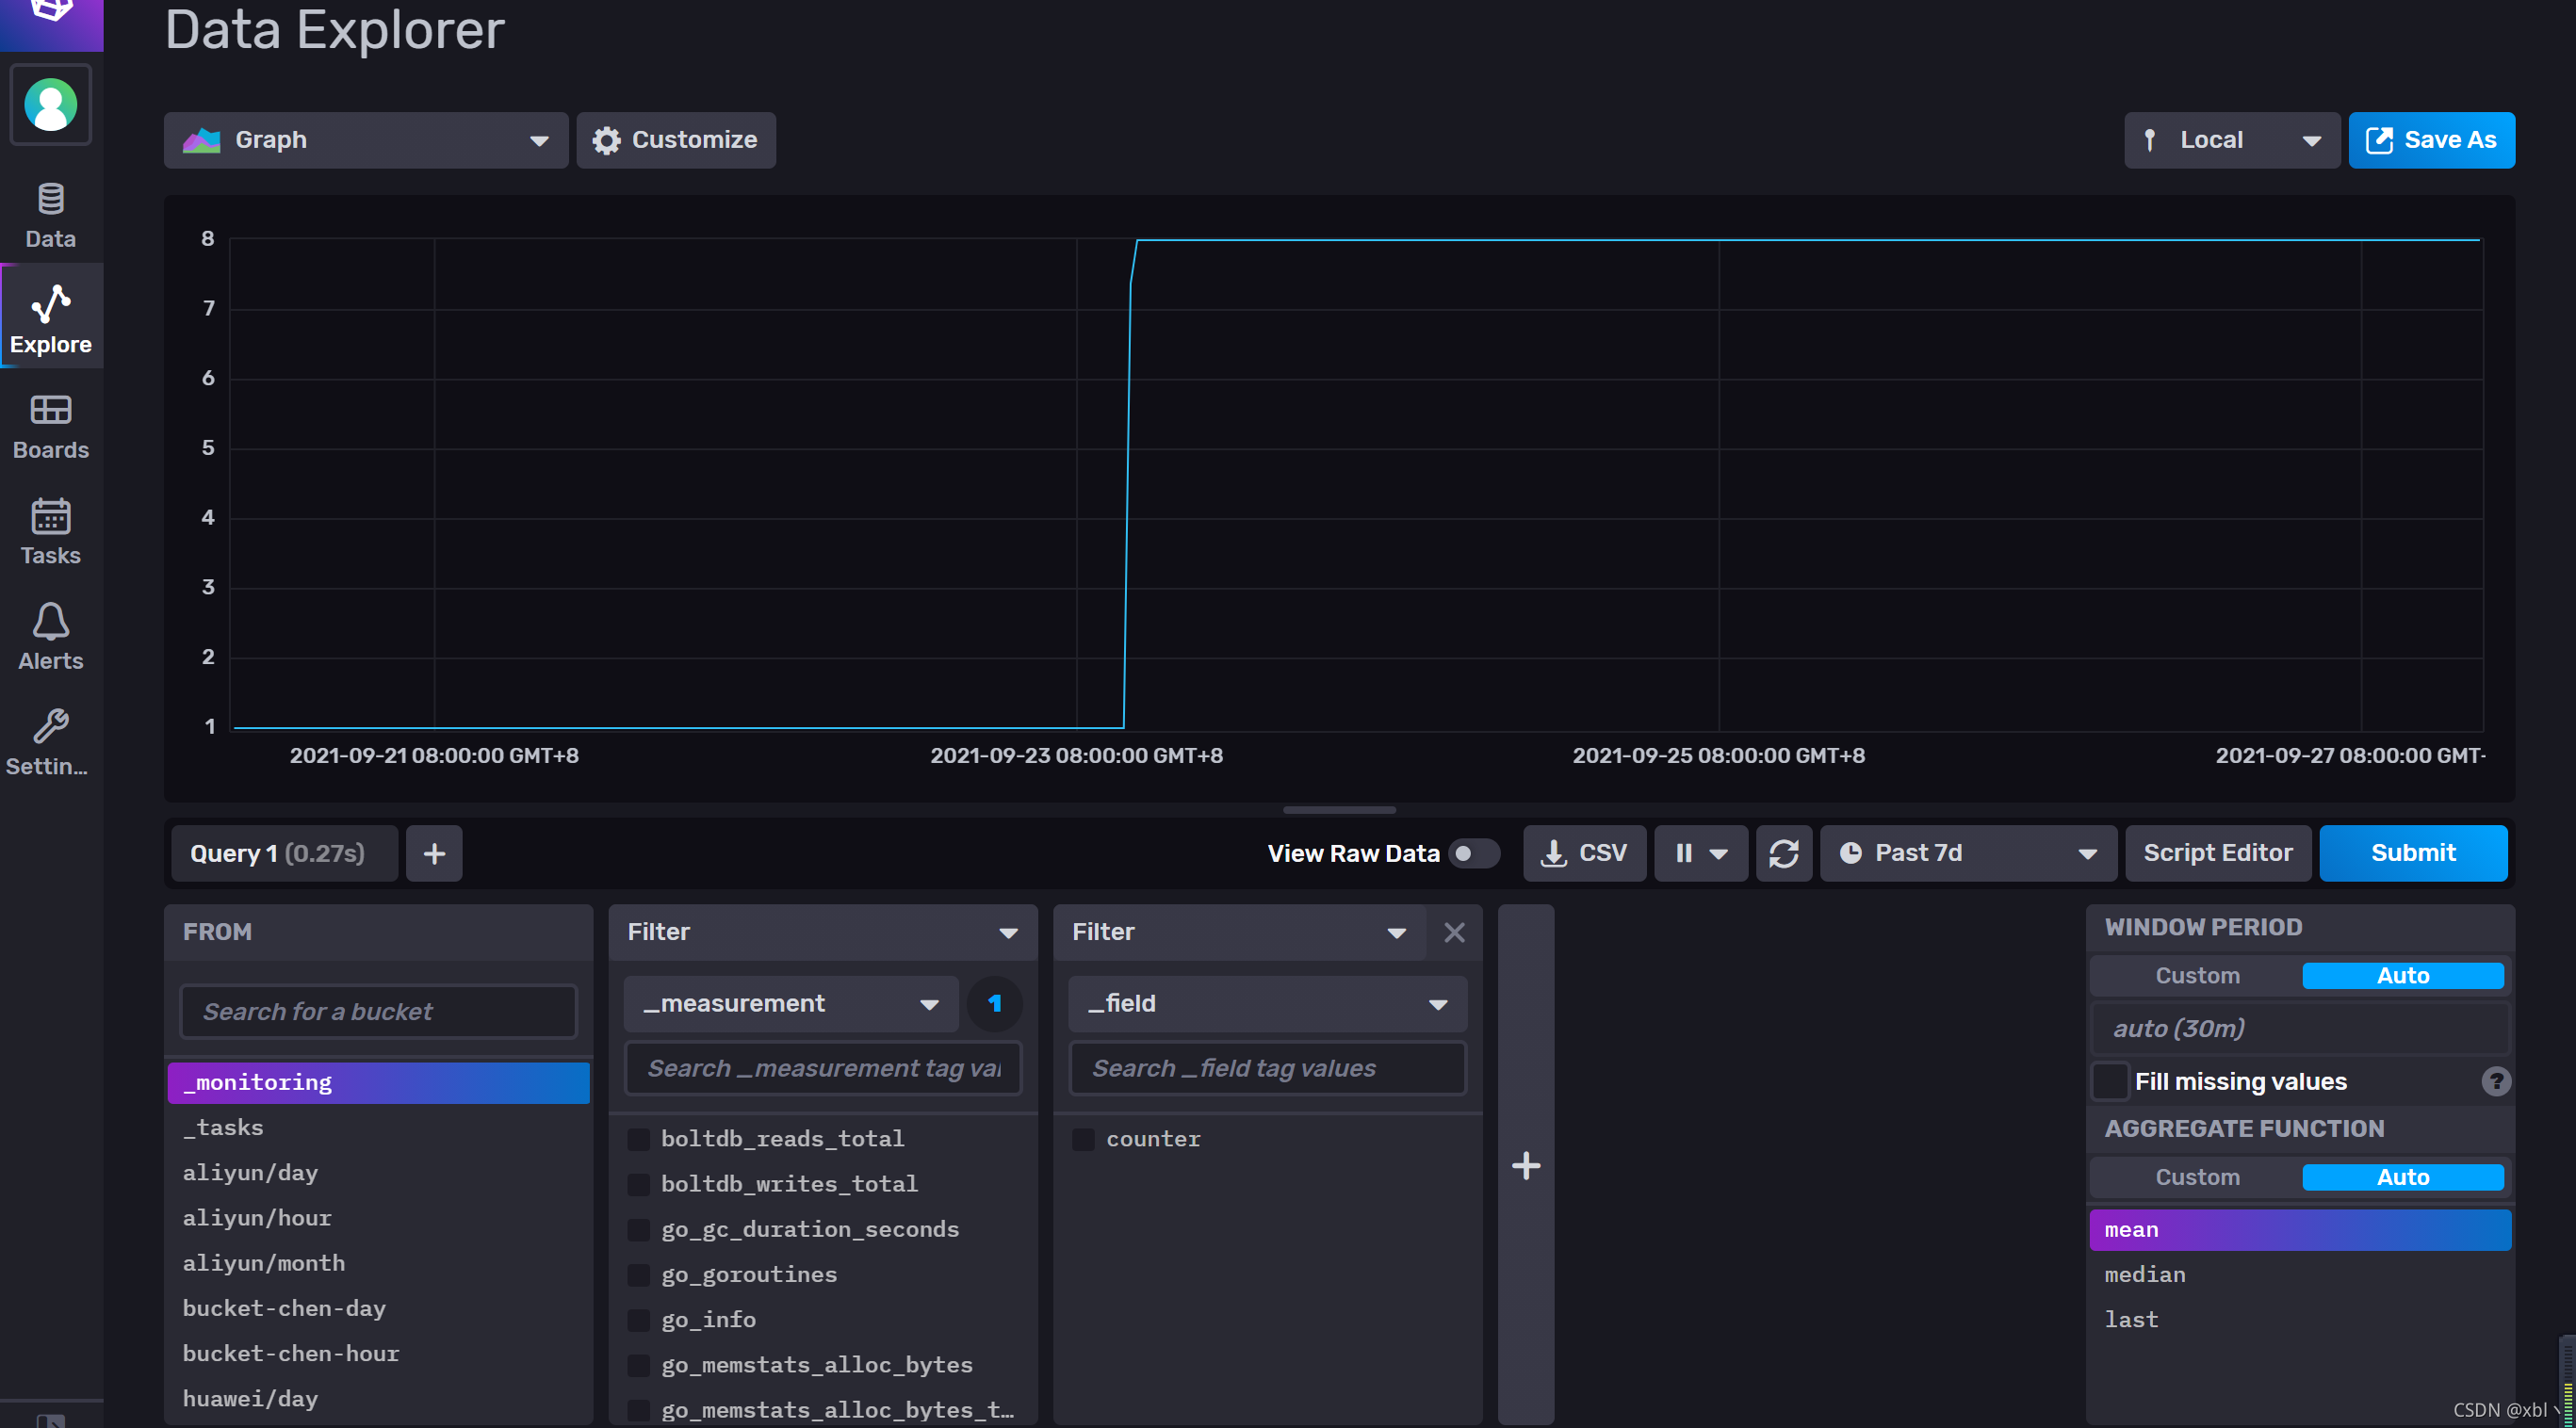Open the Script Editor
The image size is (2576, 1428).
[2217, 853]
